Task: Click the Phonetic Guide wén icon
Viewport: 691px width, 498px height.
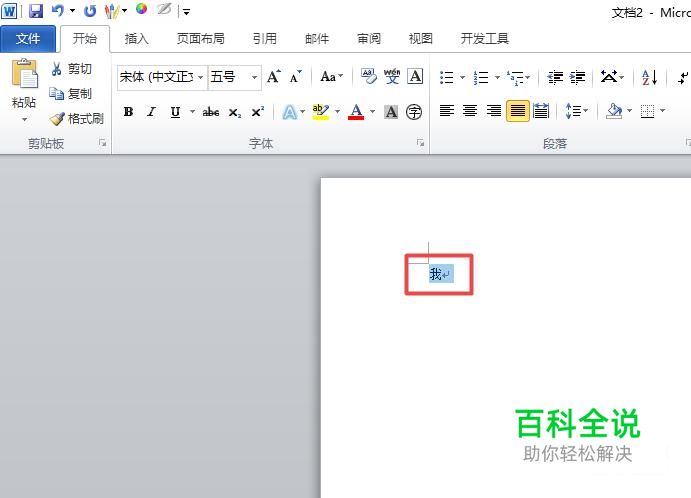Action: pos(392,76)
